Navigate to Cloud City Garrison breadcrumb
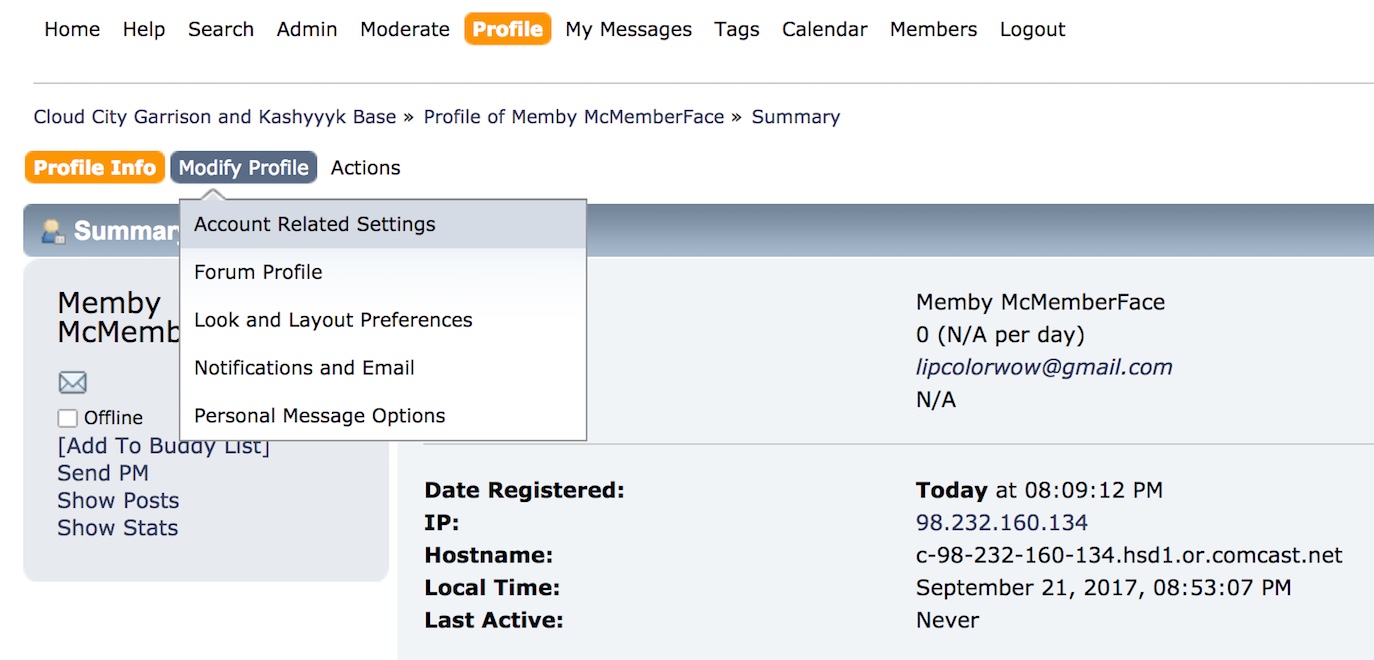Image resolution: width=1374 pixels, height=660 pixels. (x=215, y=117)
